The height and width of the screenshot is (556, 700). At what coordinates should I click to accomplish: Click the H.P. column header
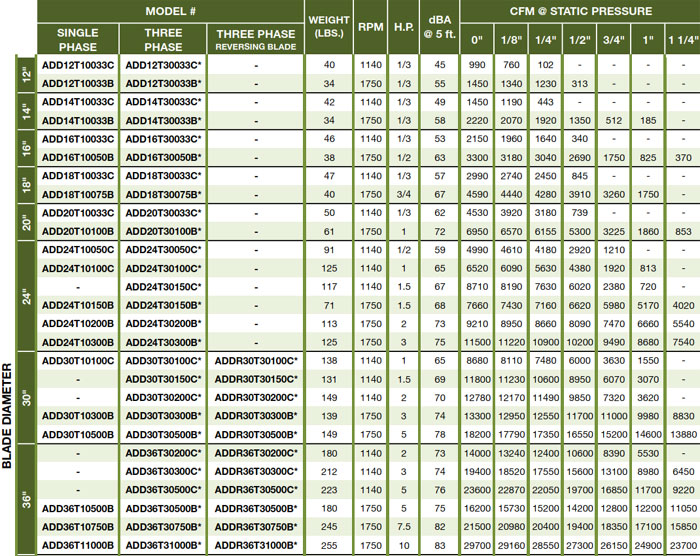pyautogui.click(x=404, y=27)
